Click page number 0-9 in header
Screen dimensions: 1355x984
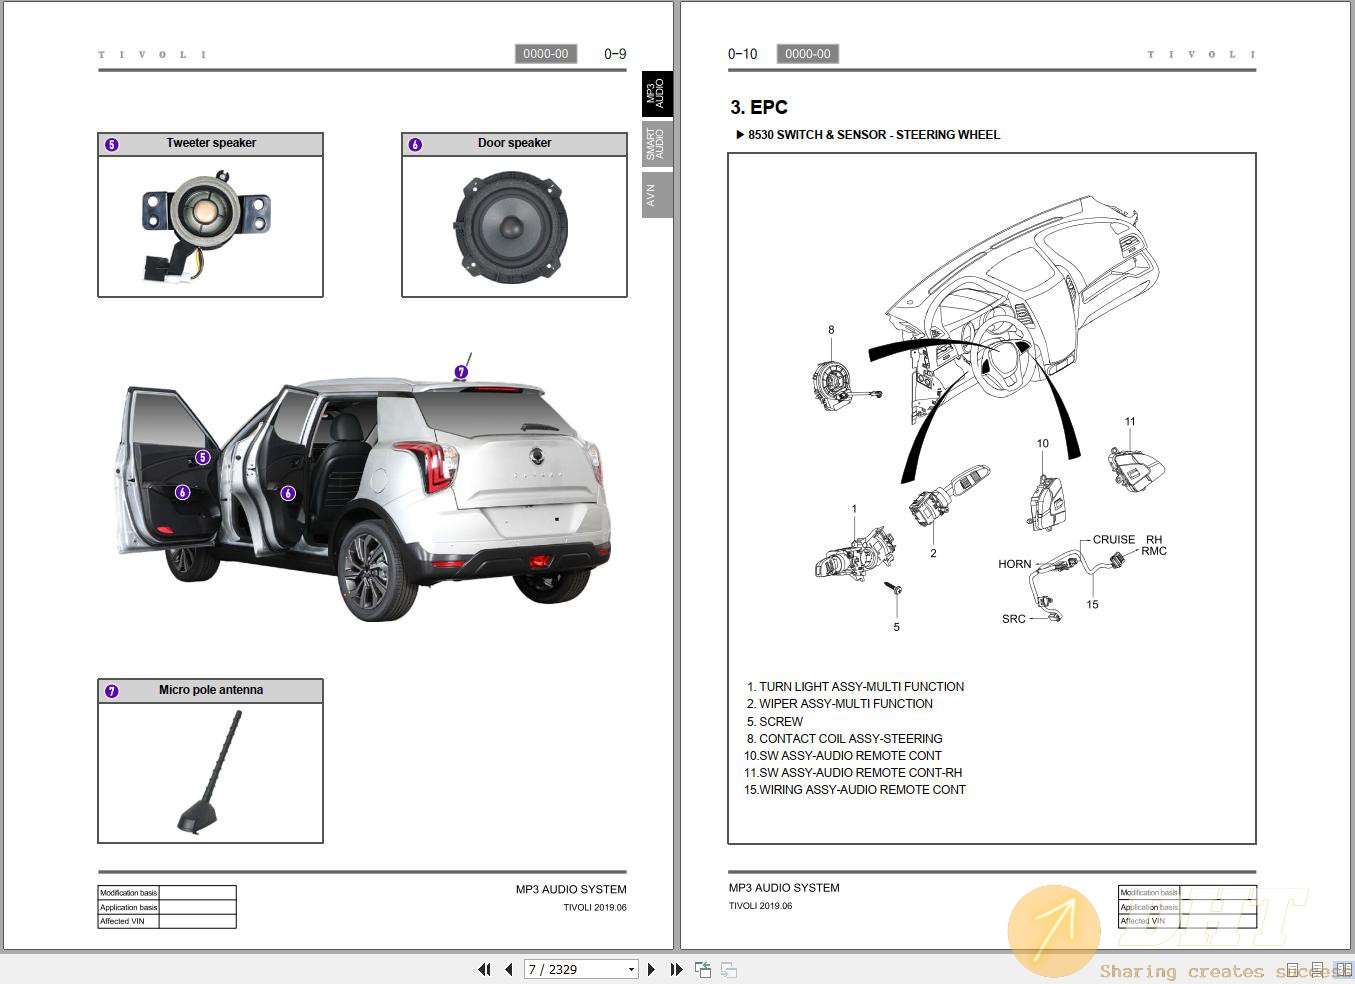point(615,54)
